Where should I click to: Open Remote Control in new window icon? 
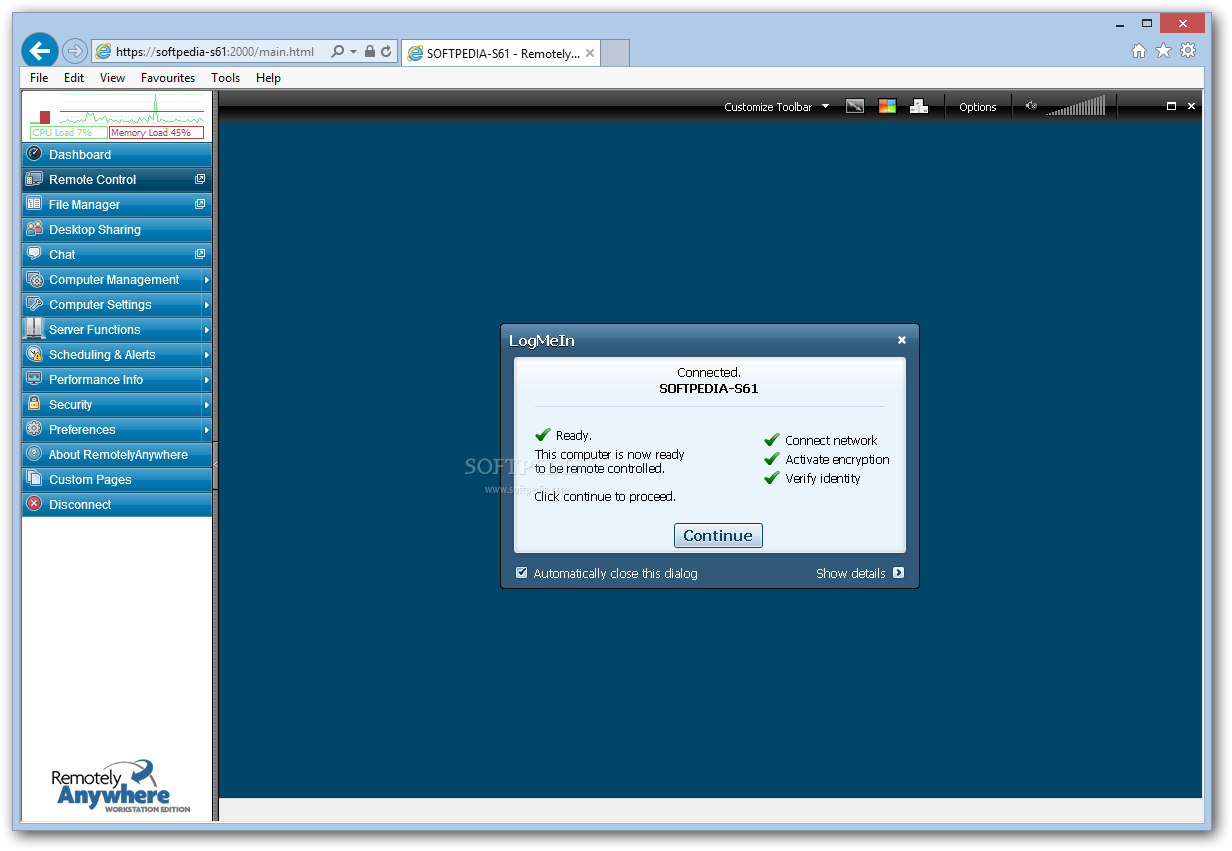[x=200, y=179]
